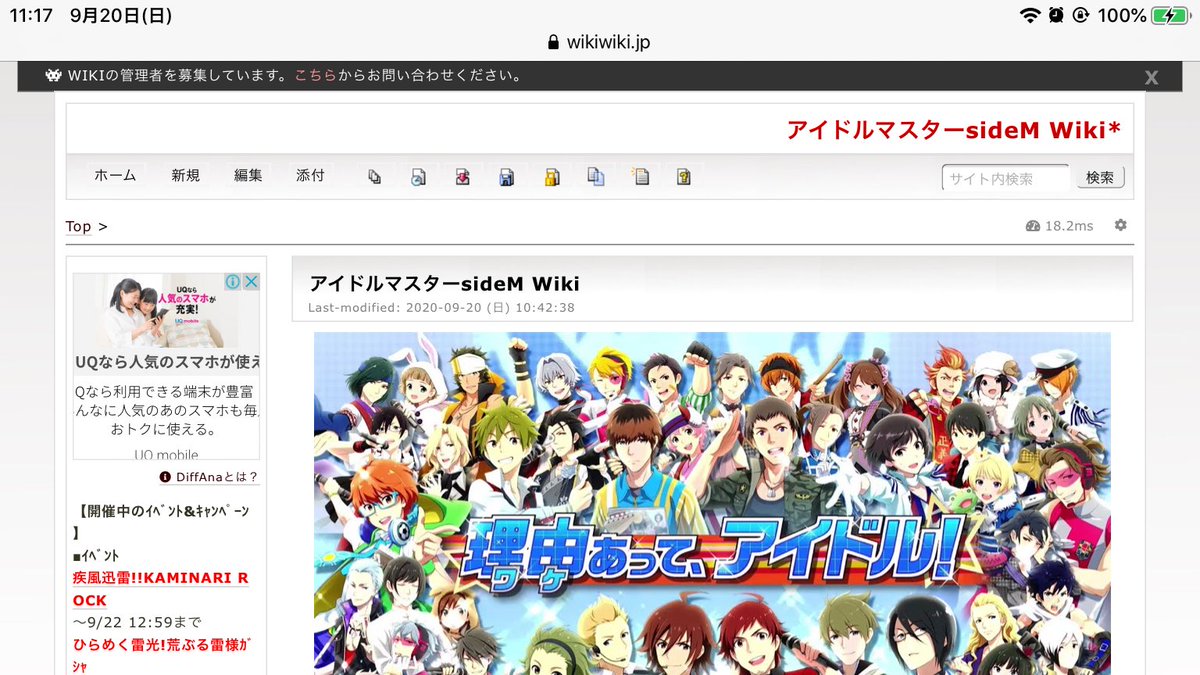Viewport: 1200px width, 675px height.
Task: Tap the padlock icon beside wikiwiki.jp
Action: (553, 42)
